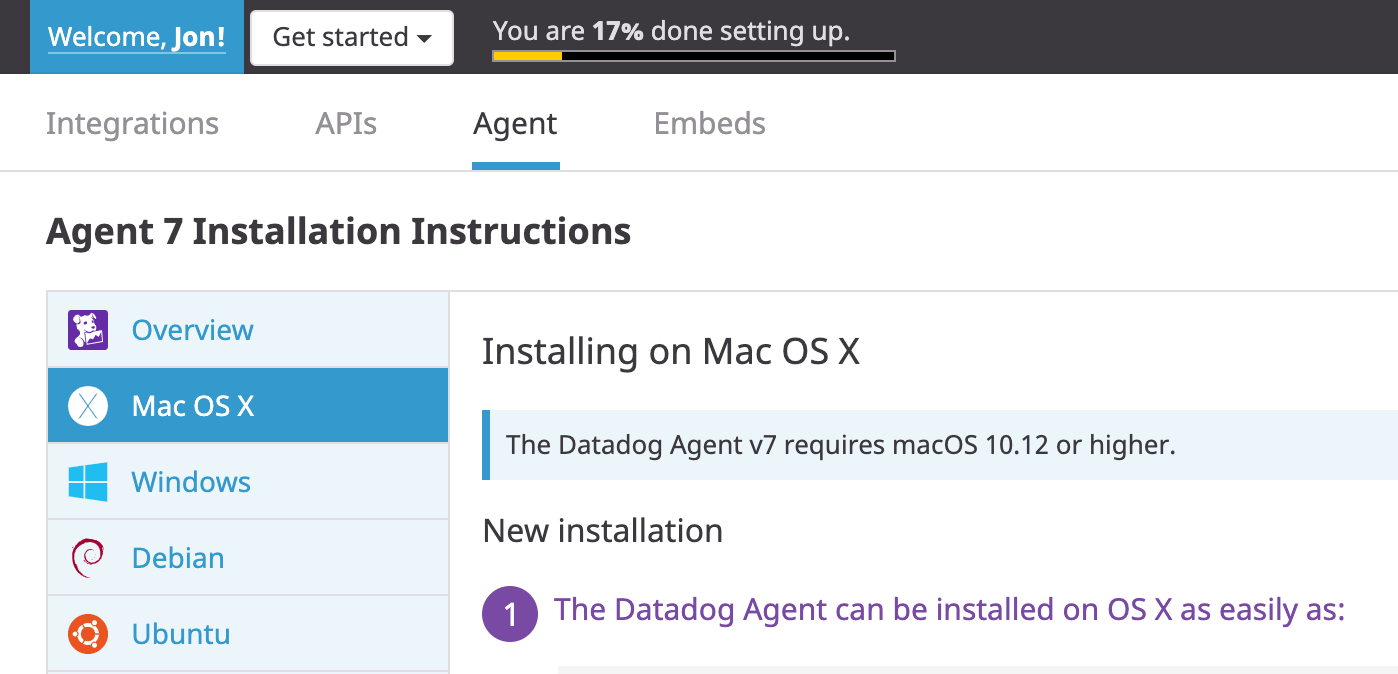Open the APIs tab
Screen dimensions: 1398x674
tap(346, 124)
